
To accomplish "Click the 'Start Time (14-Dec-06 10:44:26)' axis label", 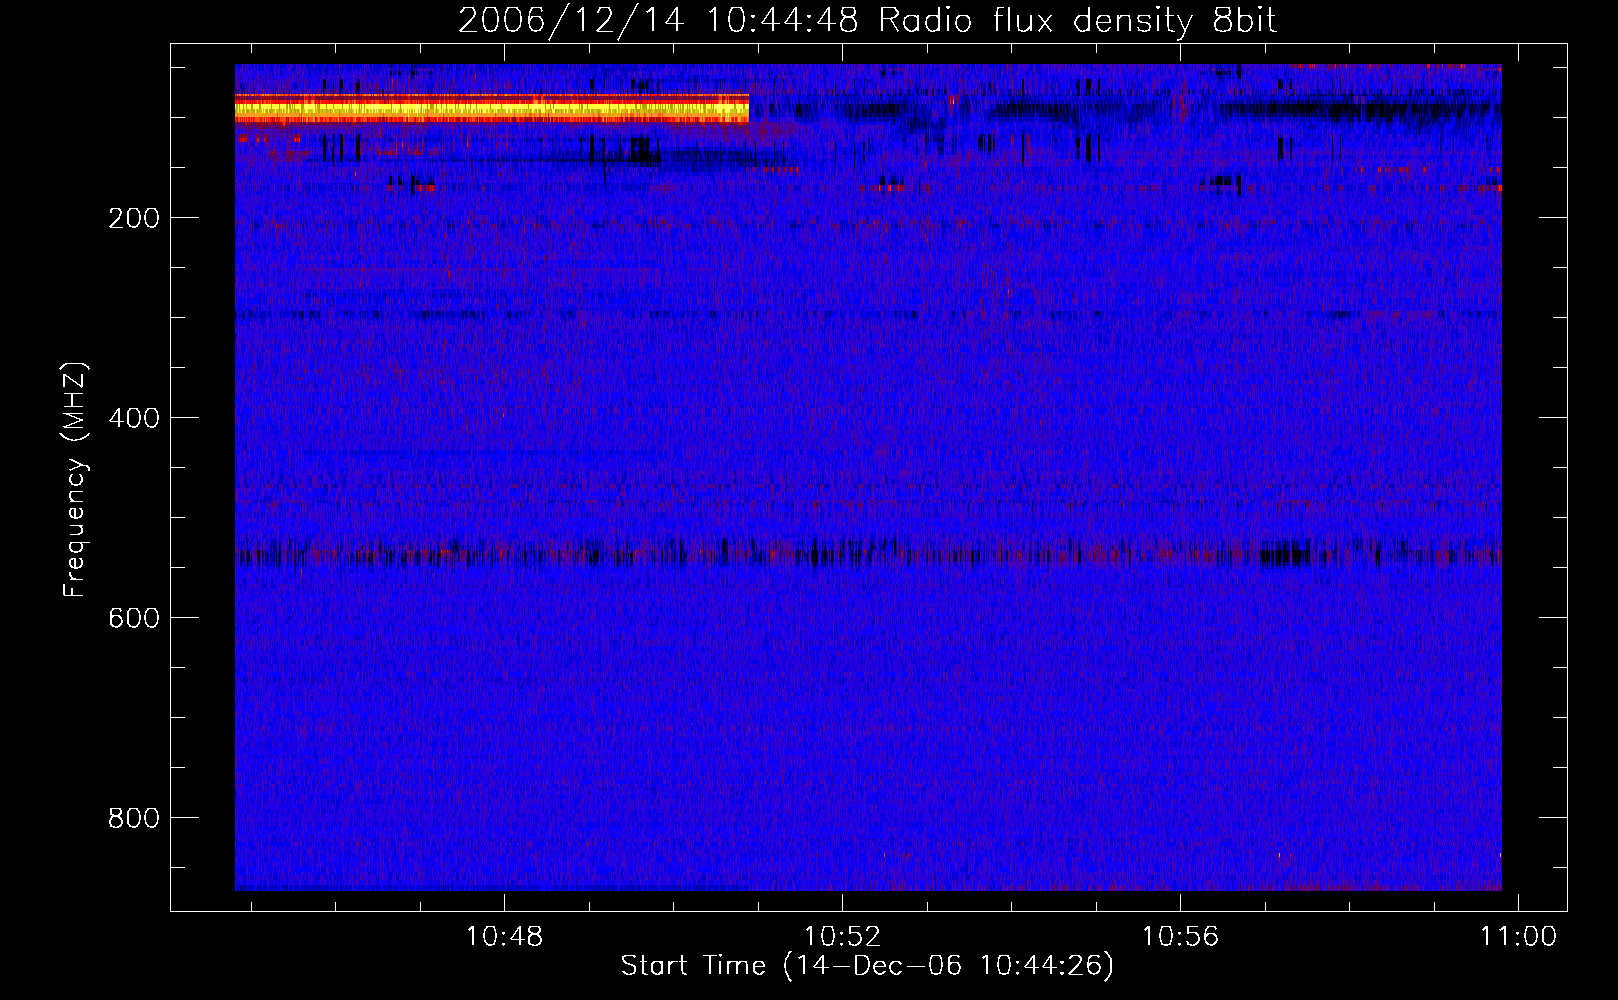I will tap(867, 966).
